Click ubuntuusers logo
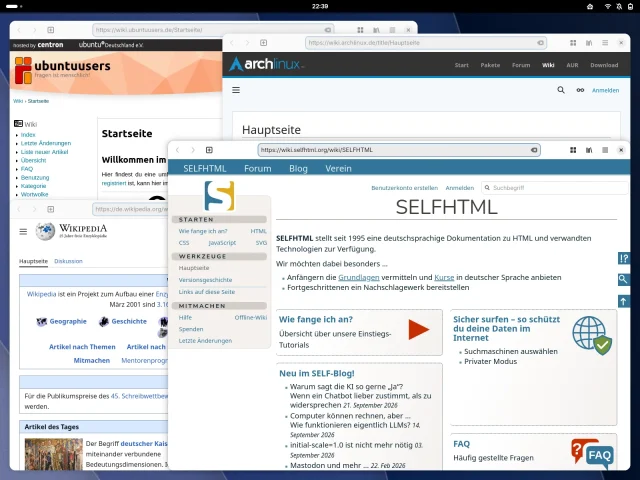Viewport: 640px width, 480px height. (62, 70)
